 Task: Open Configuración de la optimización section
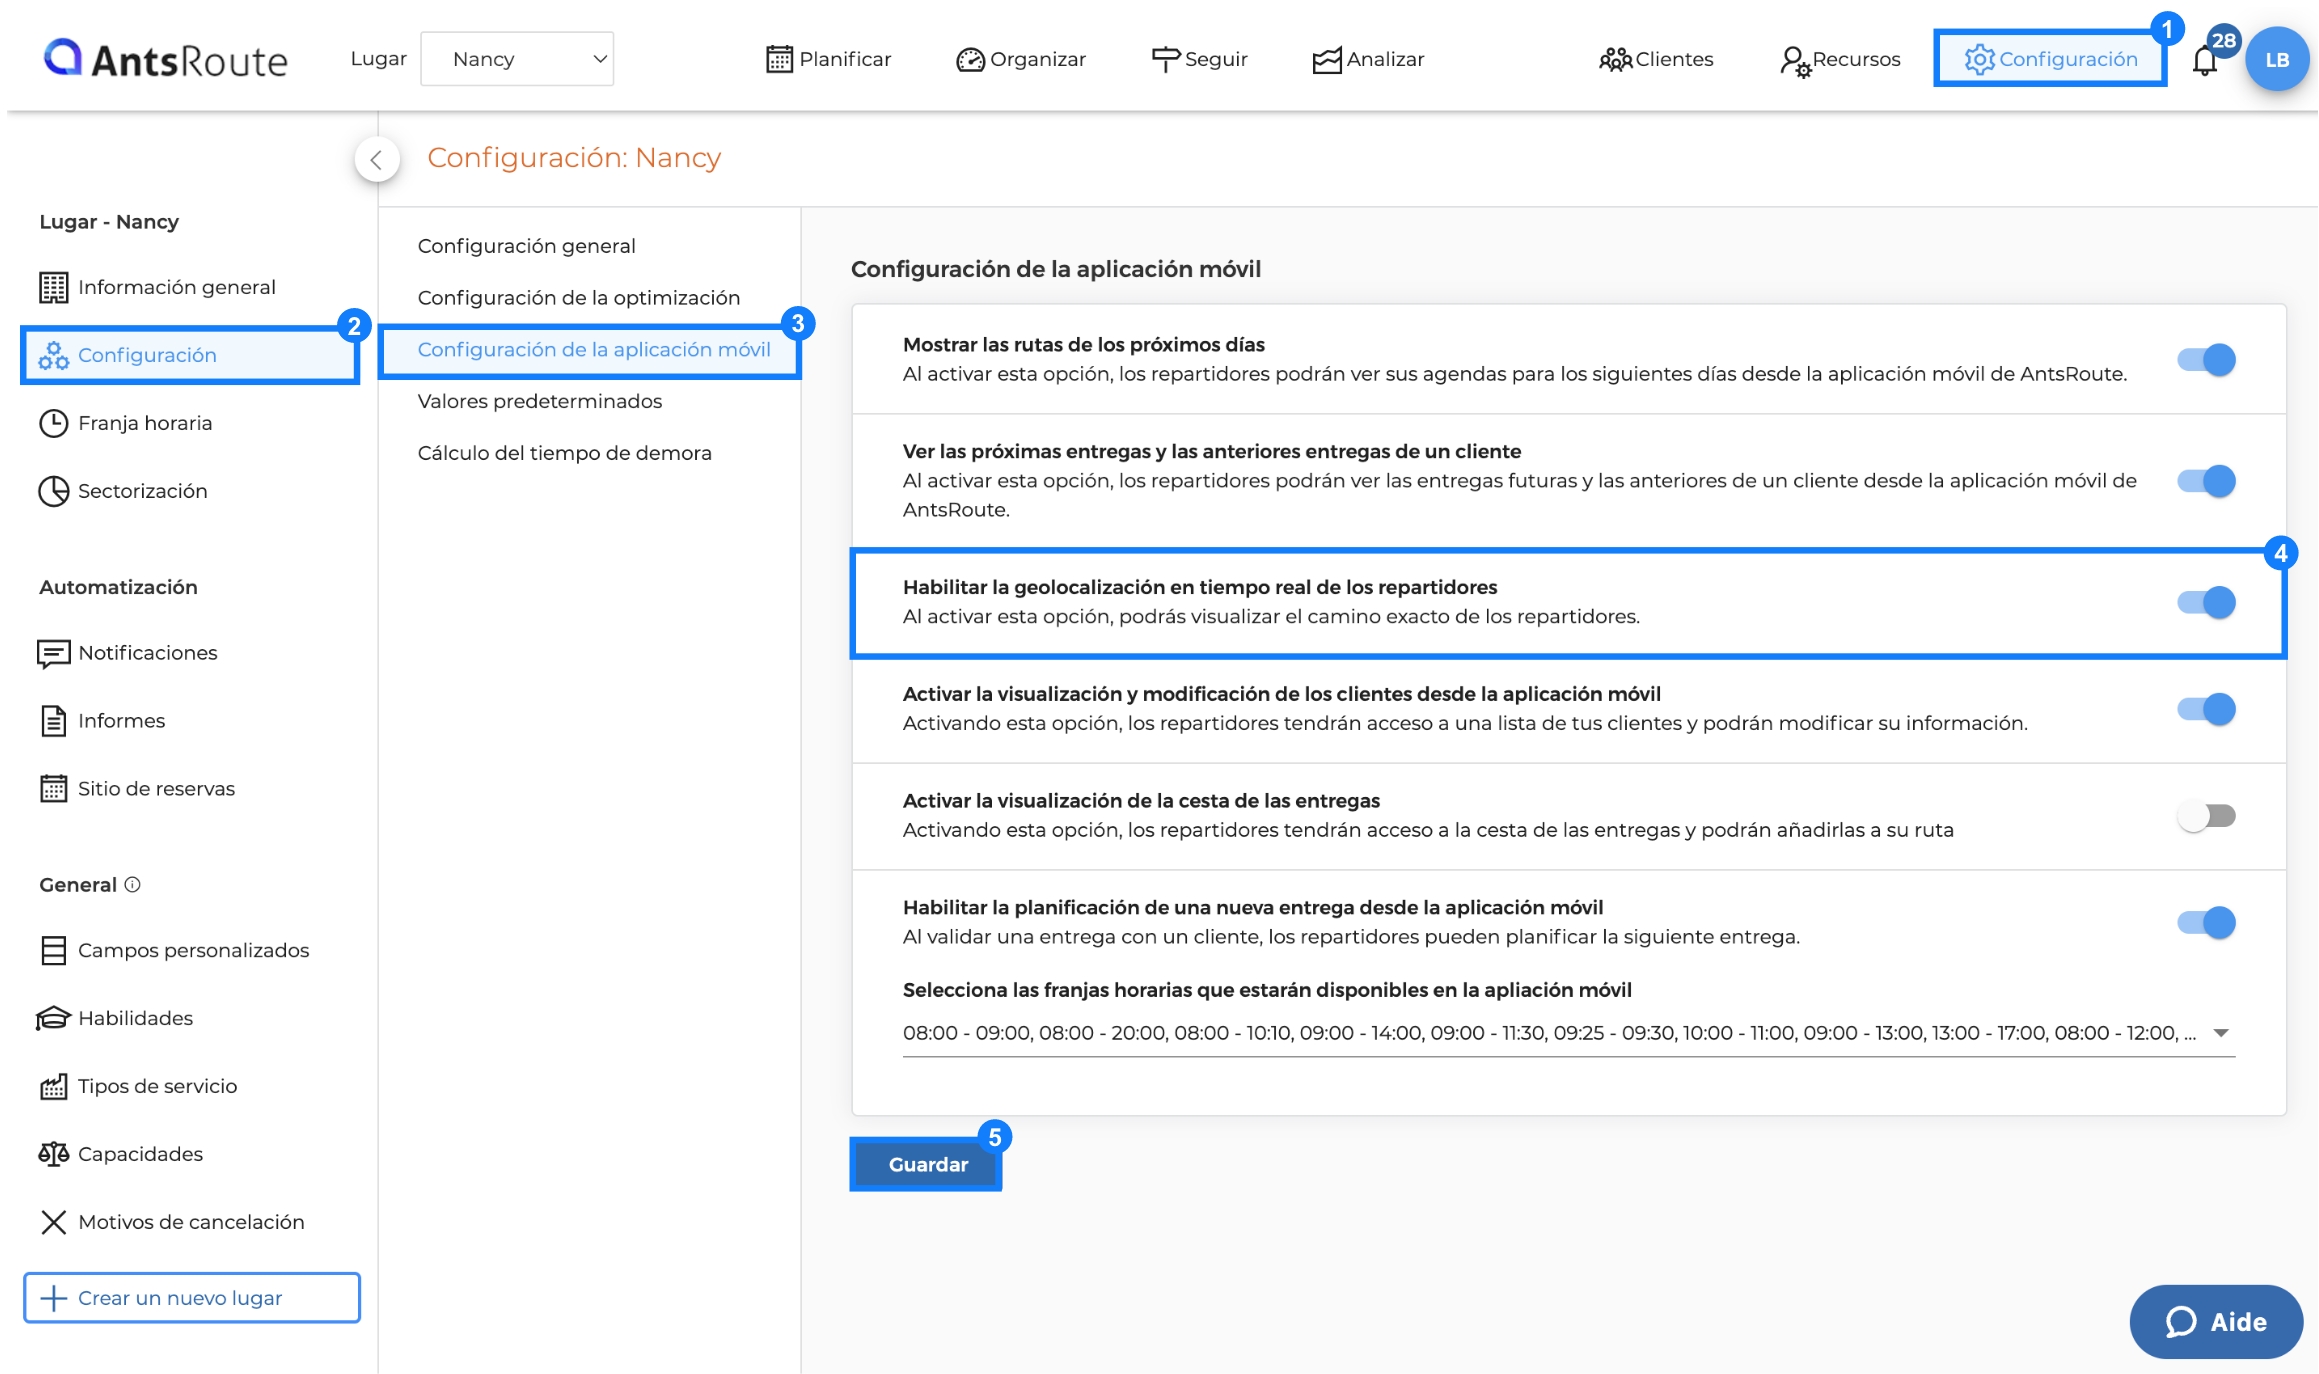pyautogui.click(x=579, y=298)
